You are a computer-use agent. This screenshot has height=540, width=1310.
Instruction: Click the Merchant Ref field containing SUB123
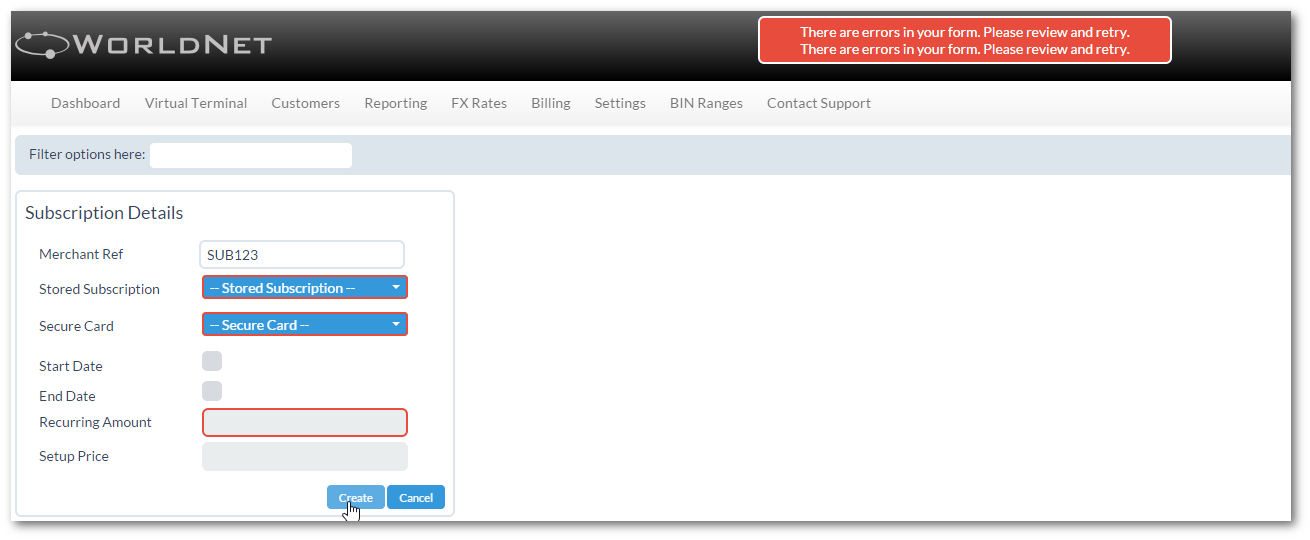point(302,255)
